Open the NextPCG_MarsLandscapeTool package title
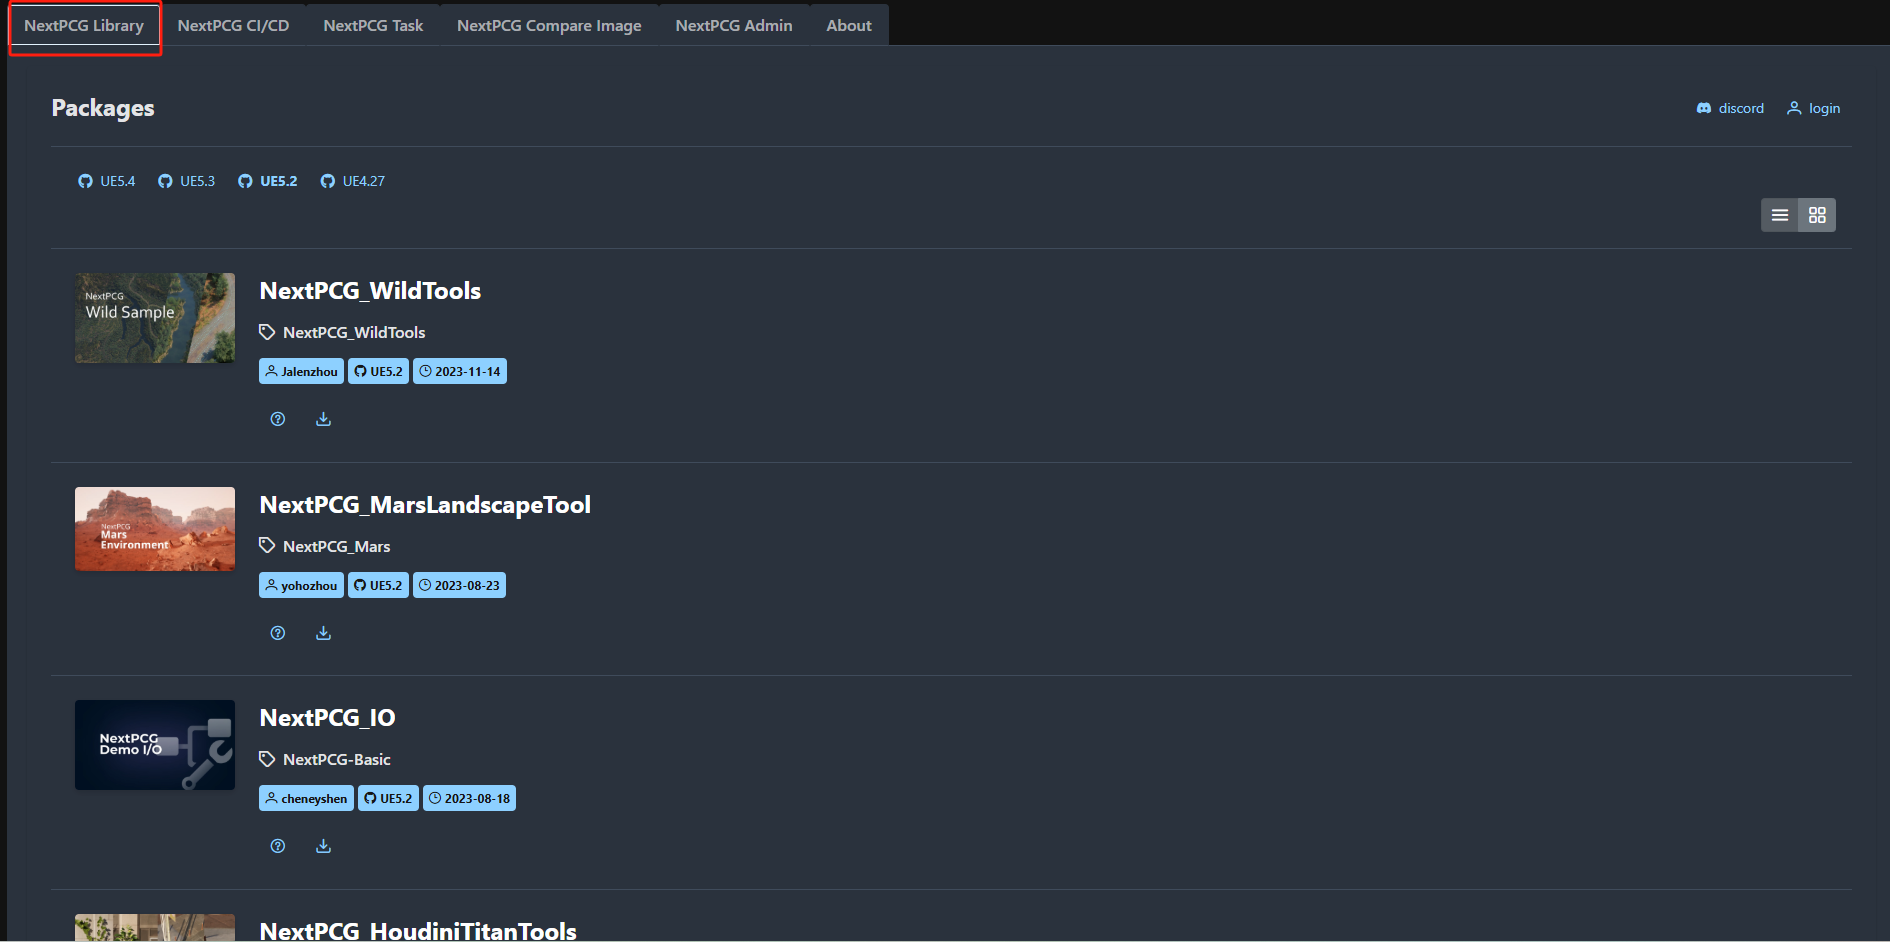The width and height of the screenshot is (1890, 942). (425, 505)
